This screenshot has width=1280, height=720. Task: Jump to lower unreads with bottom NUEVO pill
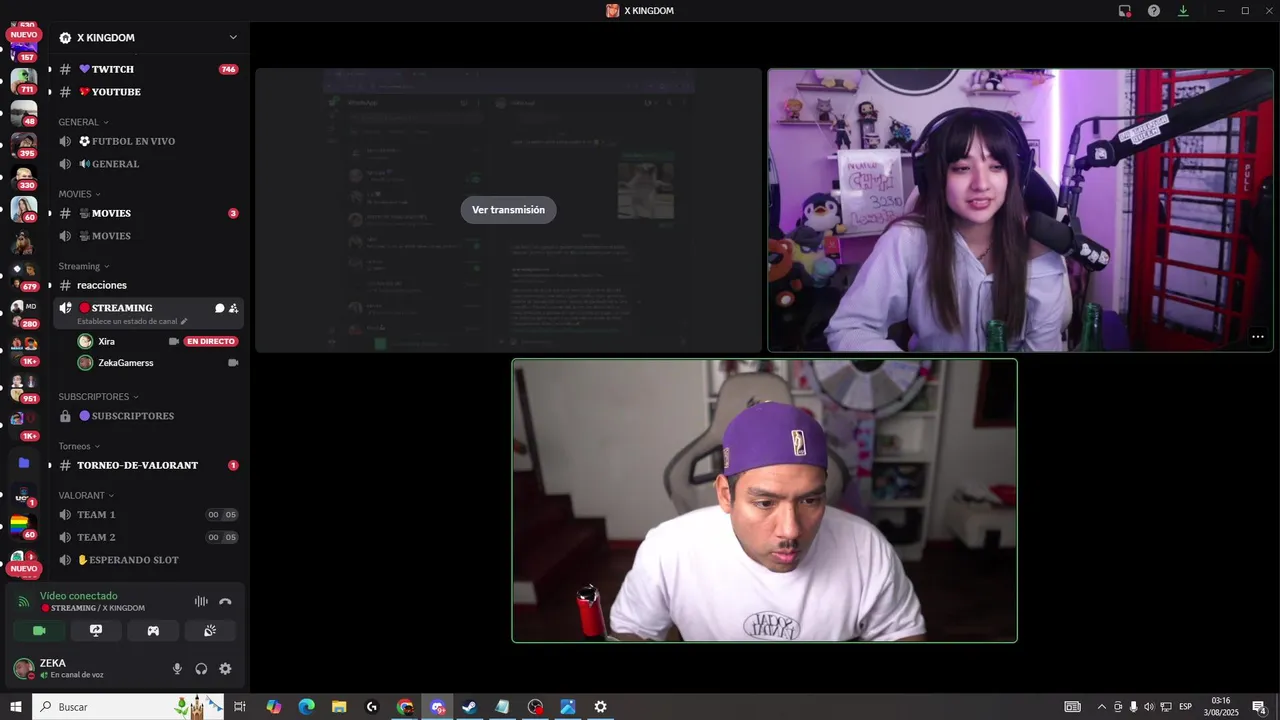24,569
